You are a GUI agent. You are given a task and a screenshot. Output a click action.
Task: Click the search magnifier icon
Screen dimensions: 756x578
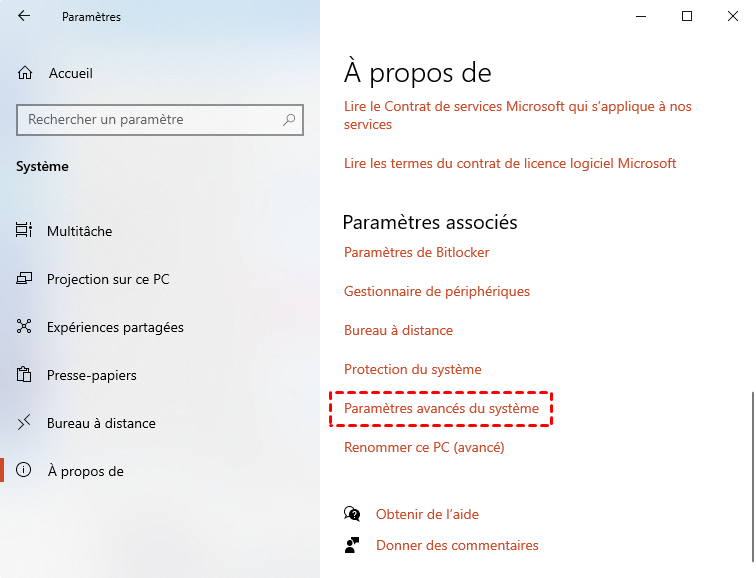[x=289, y=120]
